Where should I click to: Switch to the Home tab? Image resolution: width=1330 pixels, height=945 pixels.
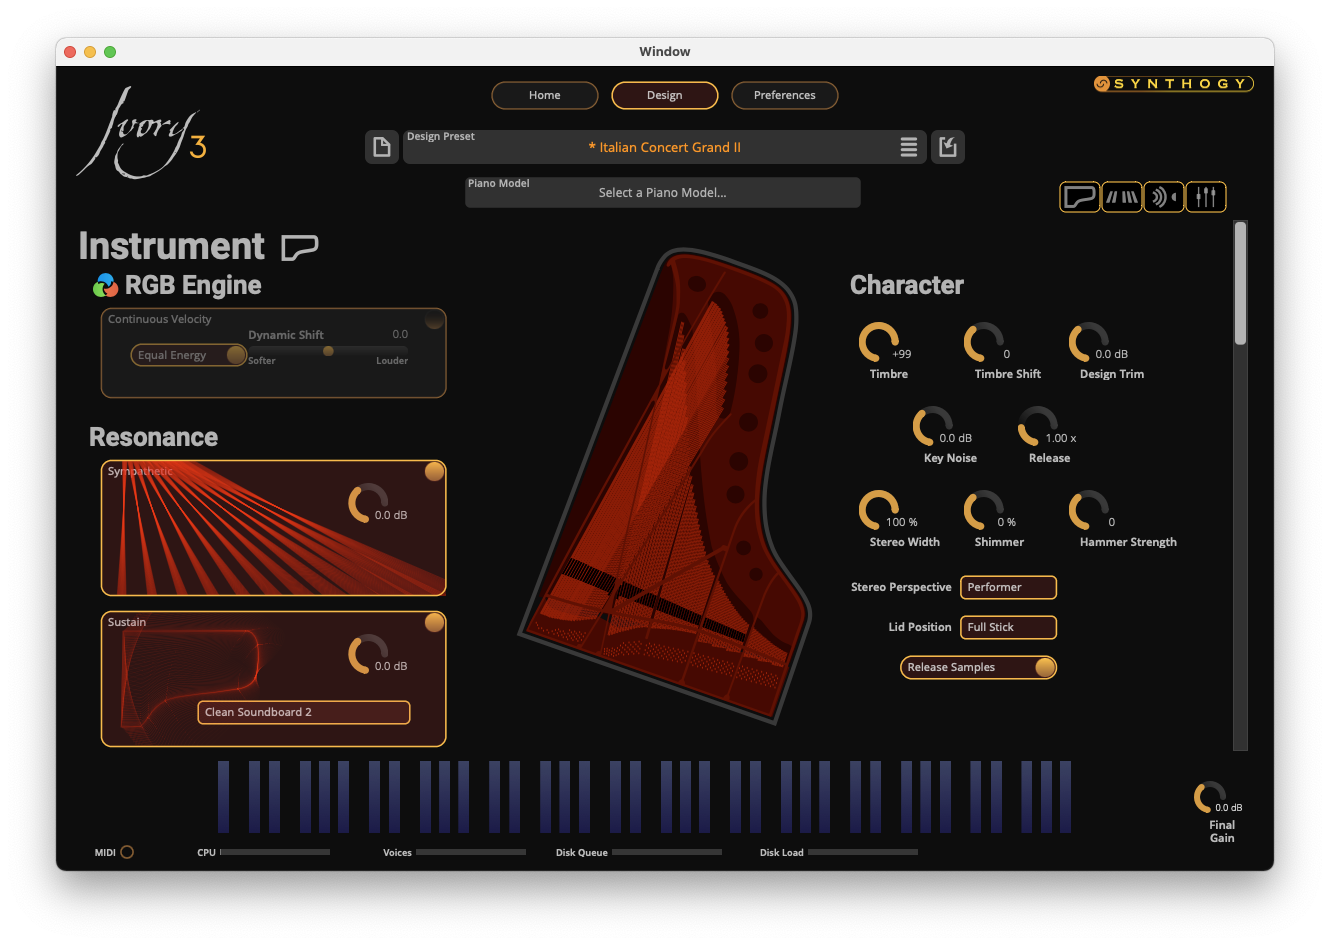[545, 95]
